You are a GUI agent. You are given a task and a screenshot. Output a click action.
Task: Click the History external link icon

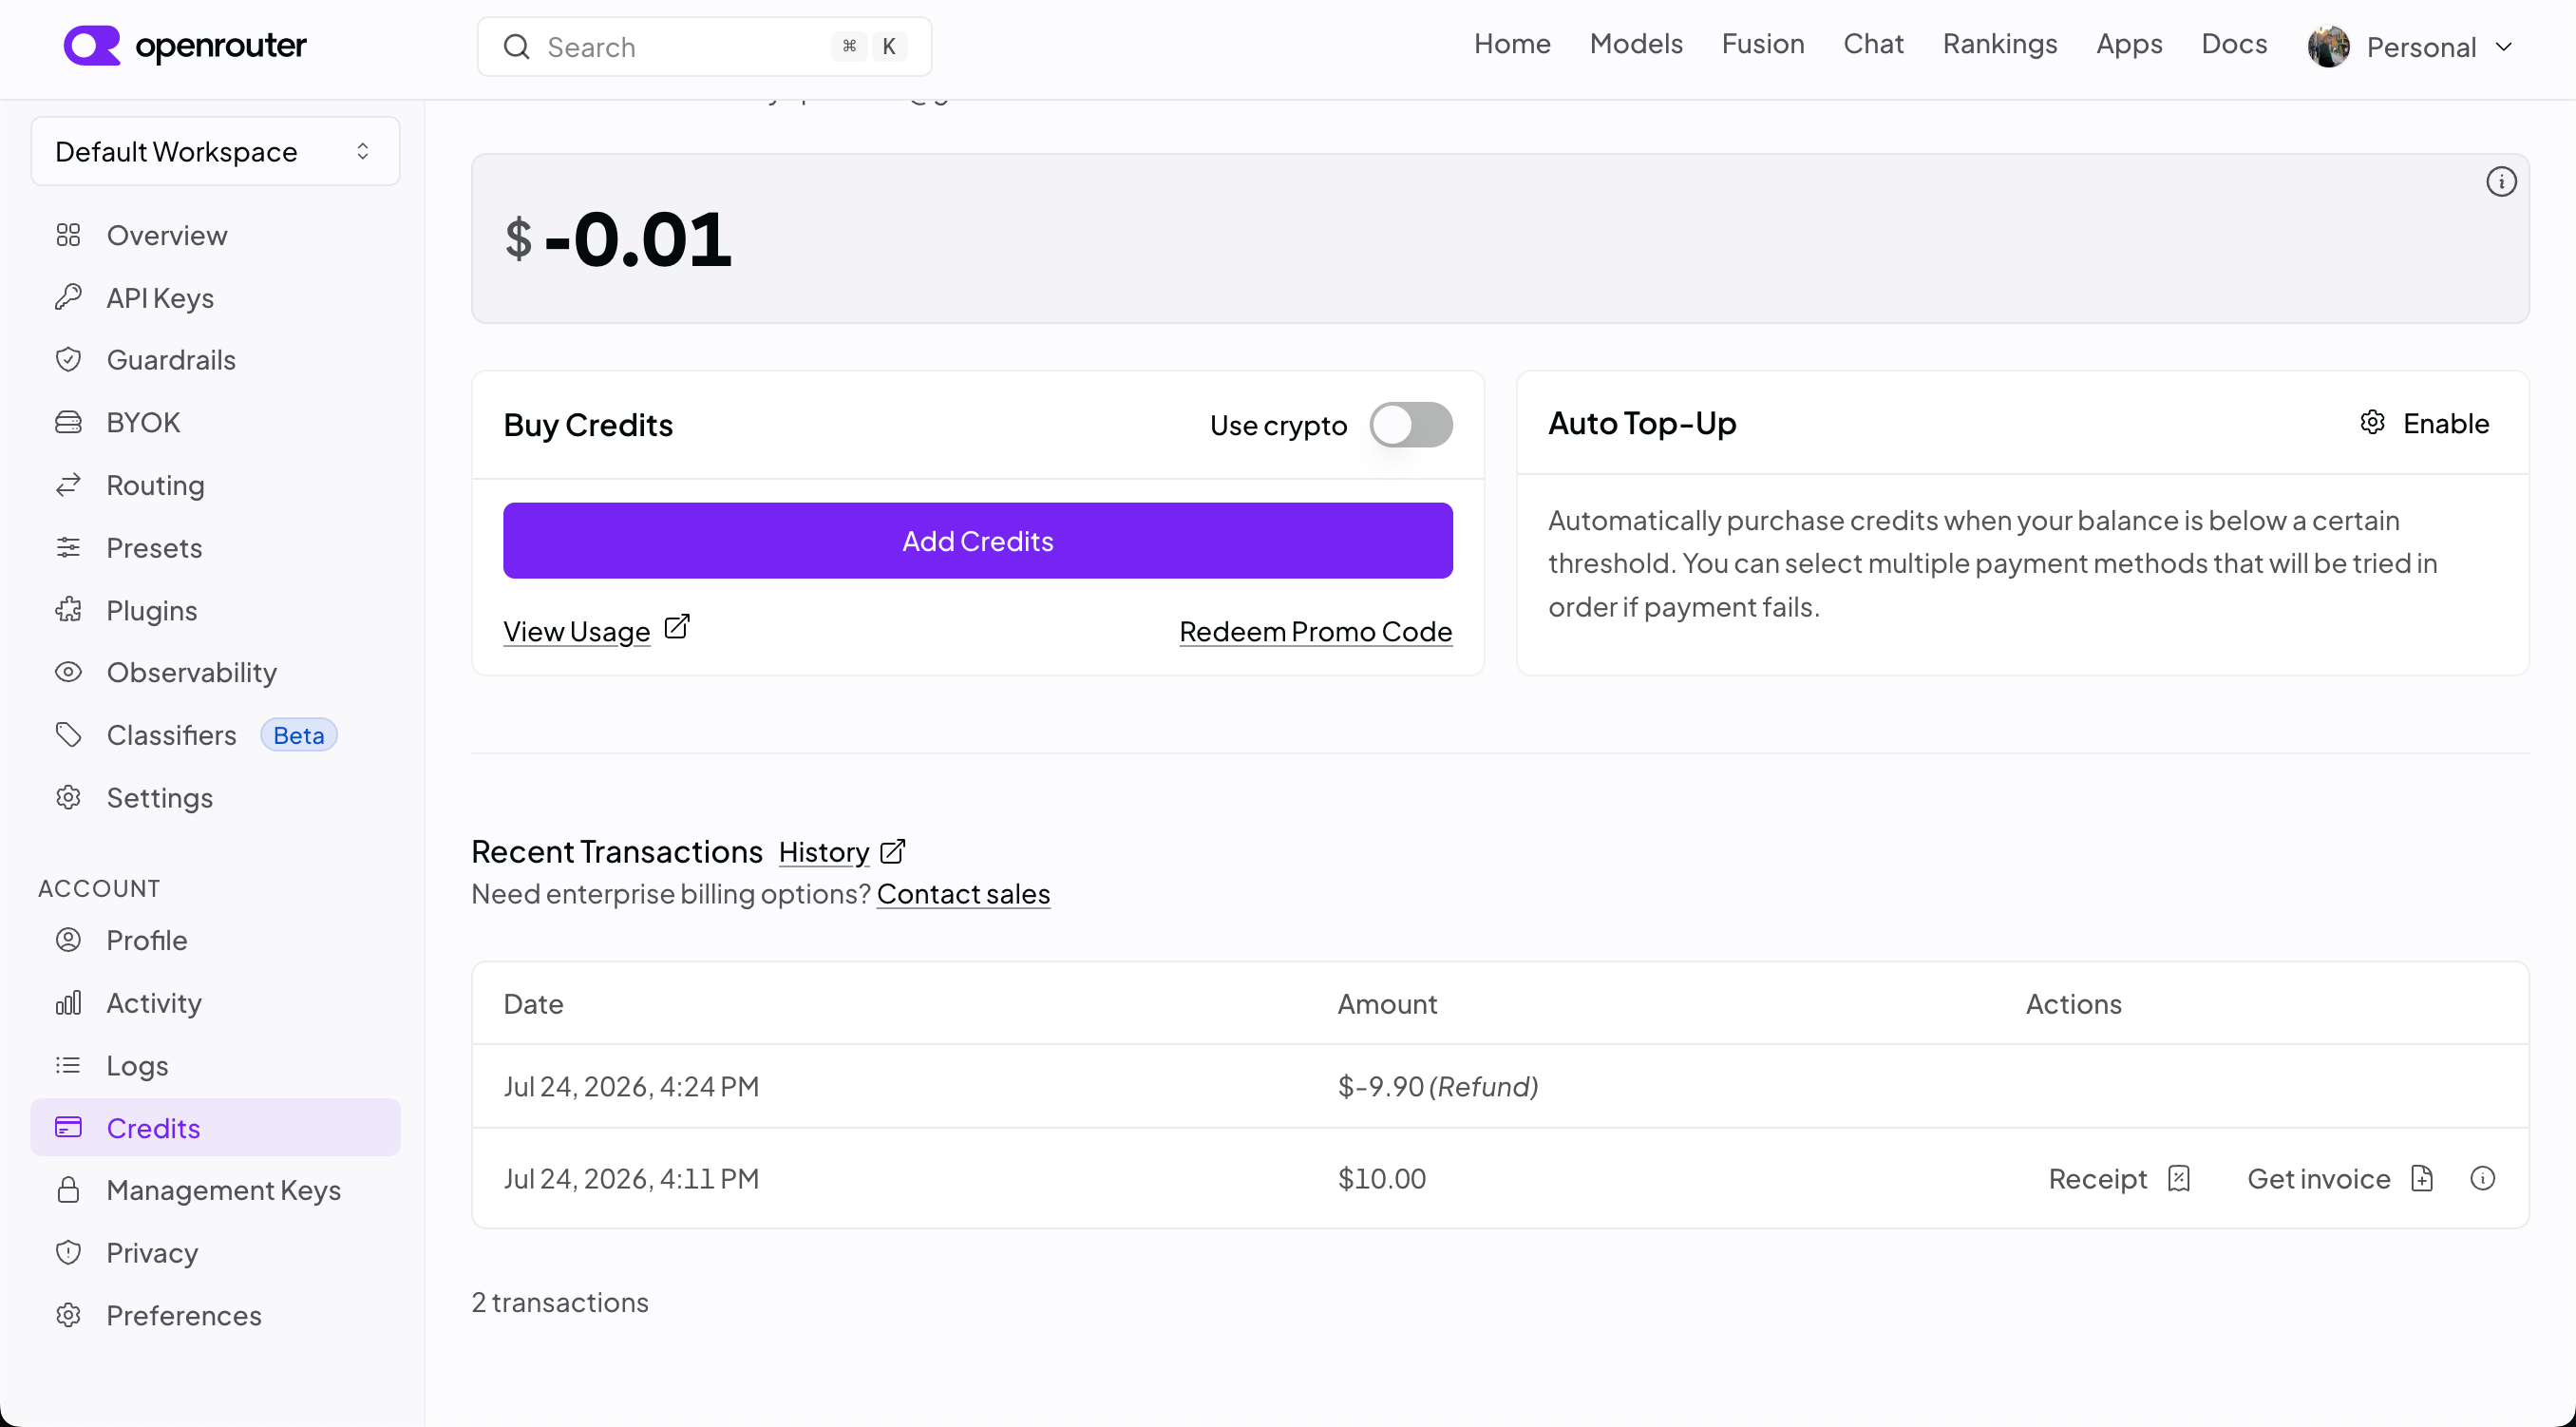tap(893, 851)
